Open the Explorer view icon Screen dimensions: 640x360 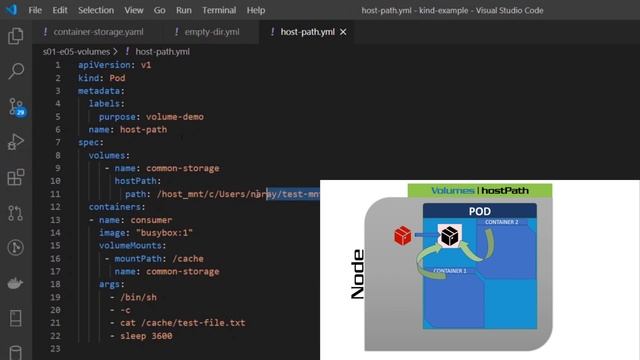16,36
